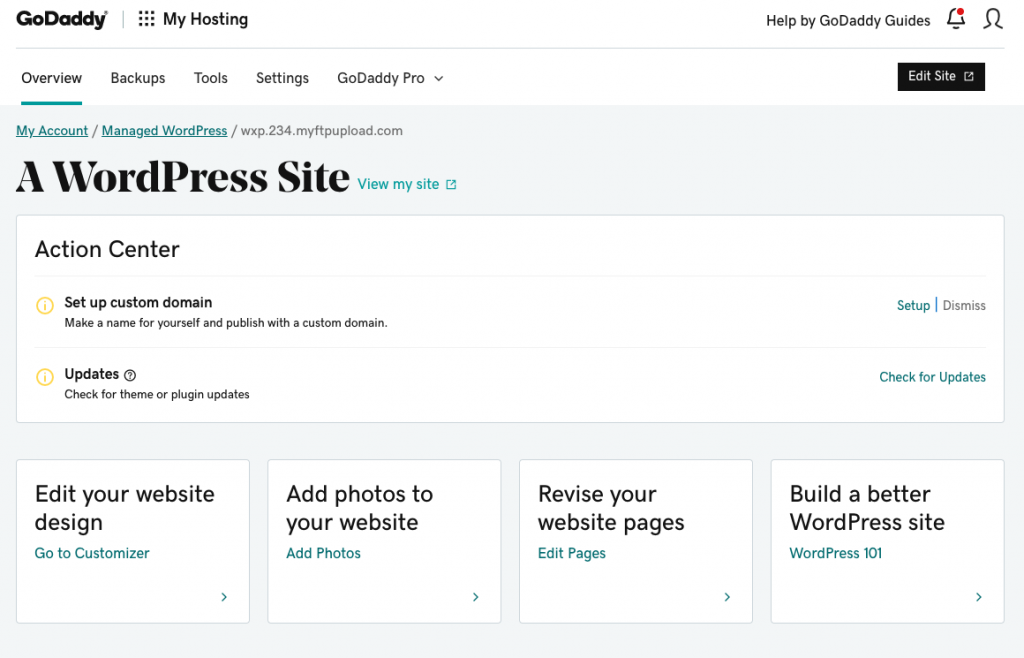This screenshot has width=1024, height=658.
Task: Click the Add photos to your website heading
Action: (360, 508)
